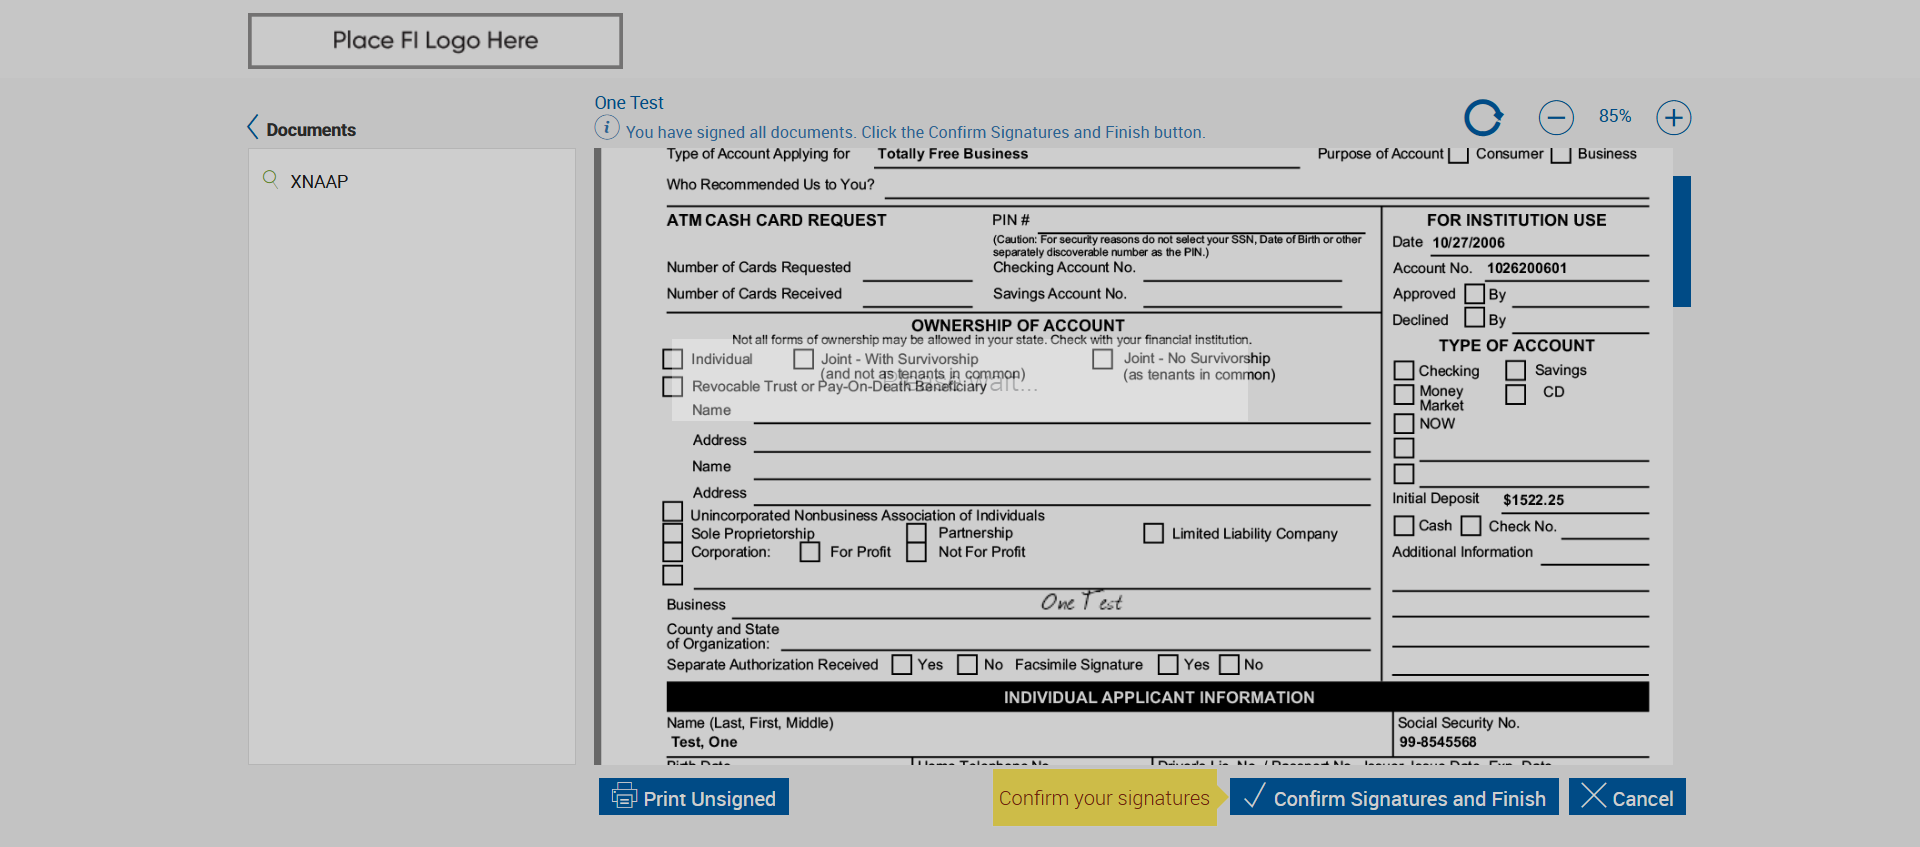Click the info icon beside the signed message
Image resolution: width=1920 pixels, height=847 pixels.
(x=606, y=127)
